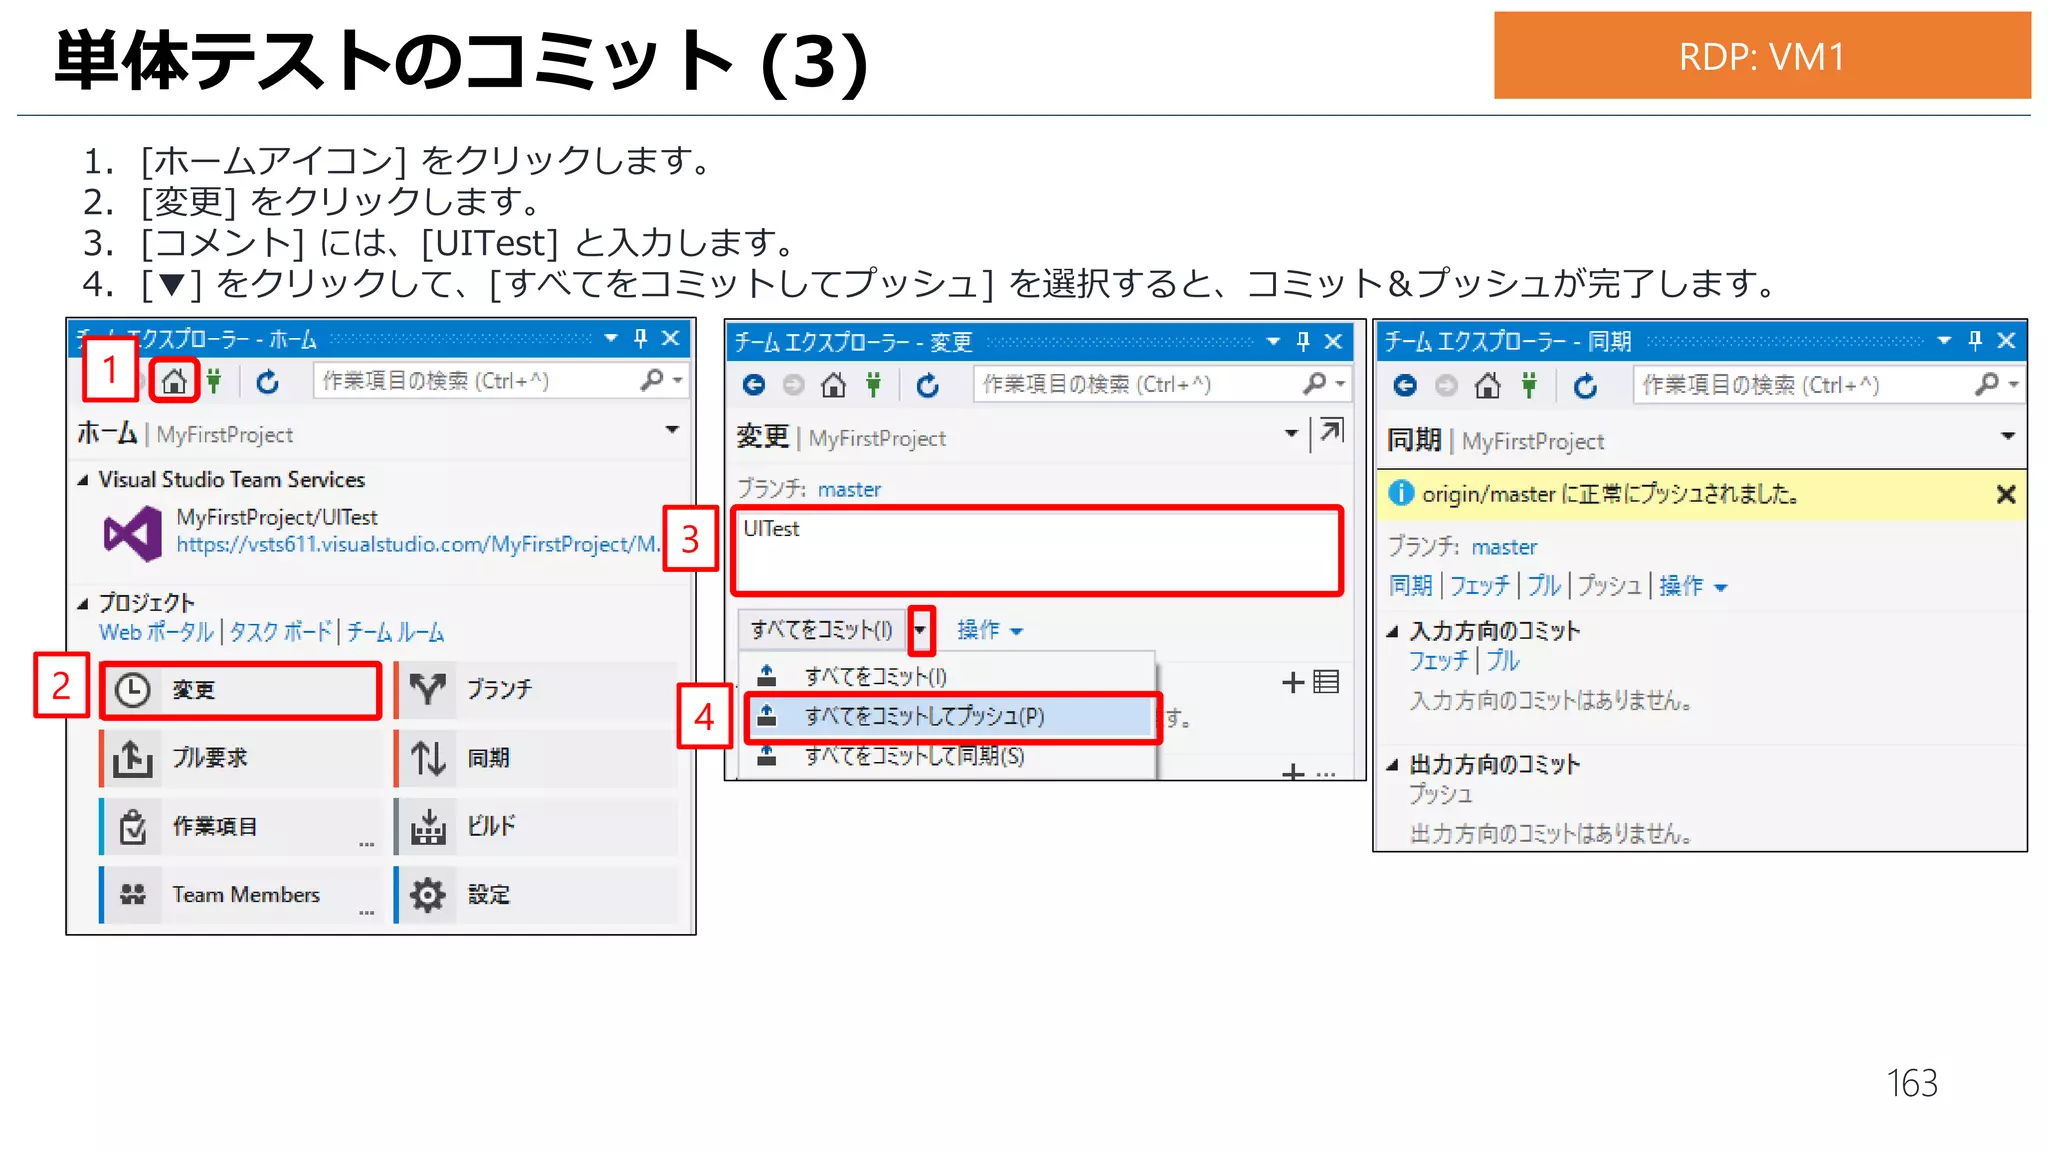The image size is (2048, 1152).
Task: Open the 設定 tile
Action: [537, 895]
